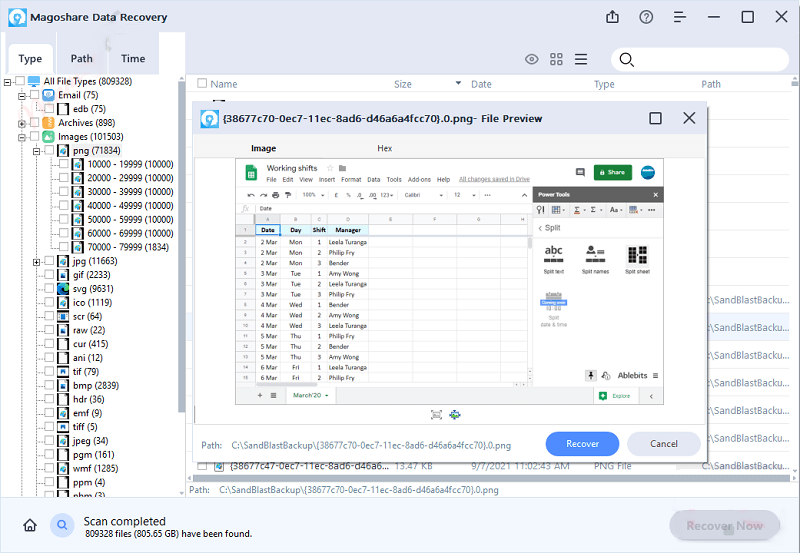Click the search magnifier icon
This screenshot has height=553, width=800.
coord(627,60)
